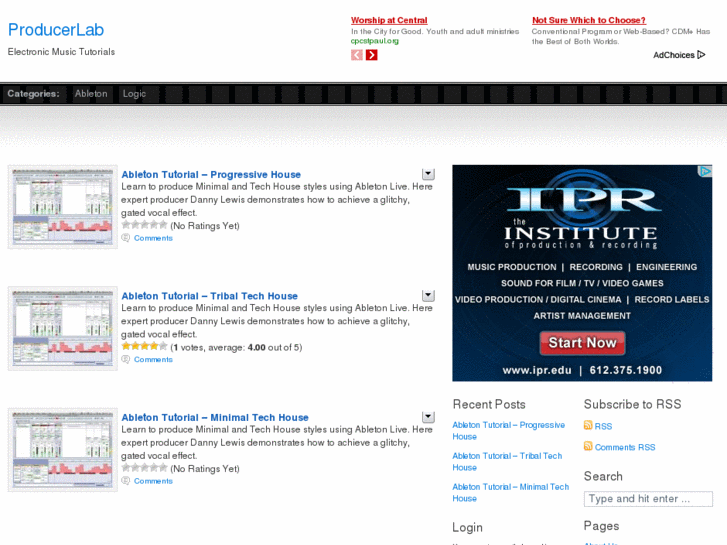Open Progressive House tutorial thumbnail
The image size is (727, 545).
63,207
